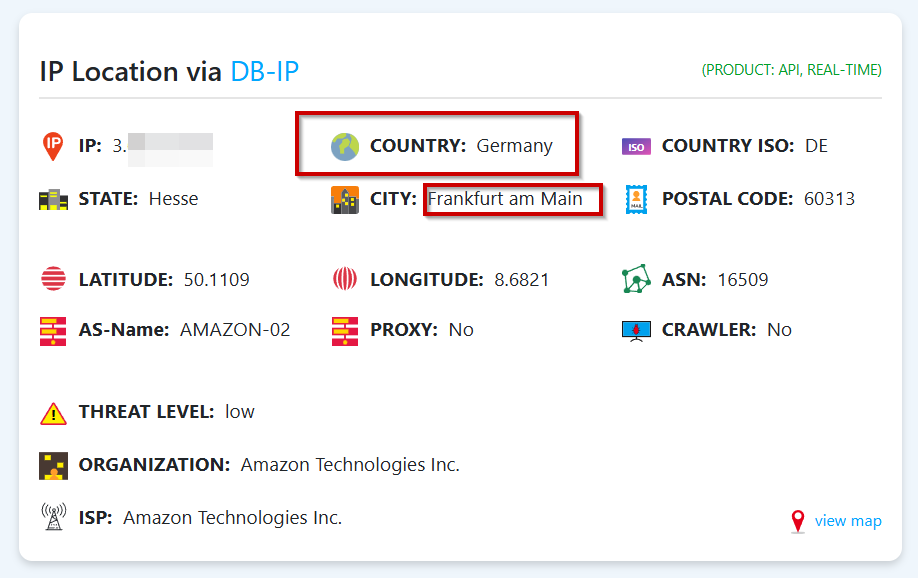The image size is (918, 578).
Task: Click the THREAT LEVEL warning triangle icon
Action: point(53,413)
